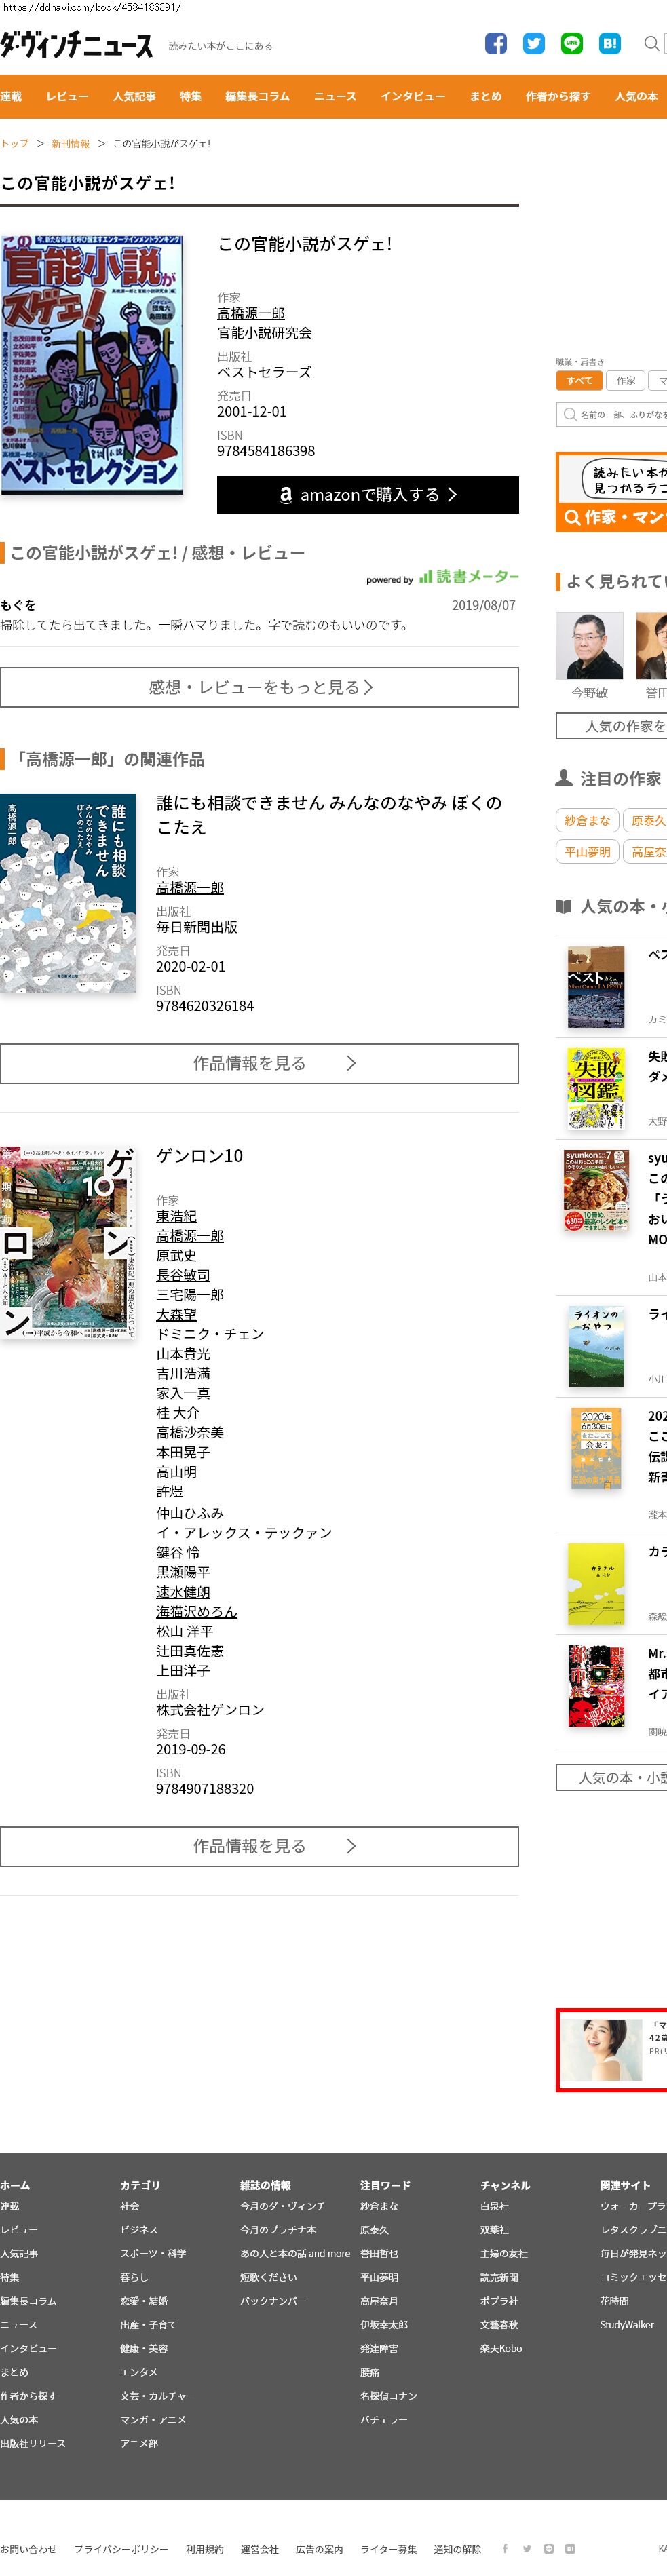The width and height of the screenshot is (667, 2576).
Task: Click the author name search field
Action: pos(612,414)
